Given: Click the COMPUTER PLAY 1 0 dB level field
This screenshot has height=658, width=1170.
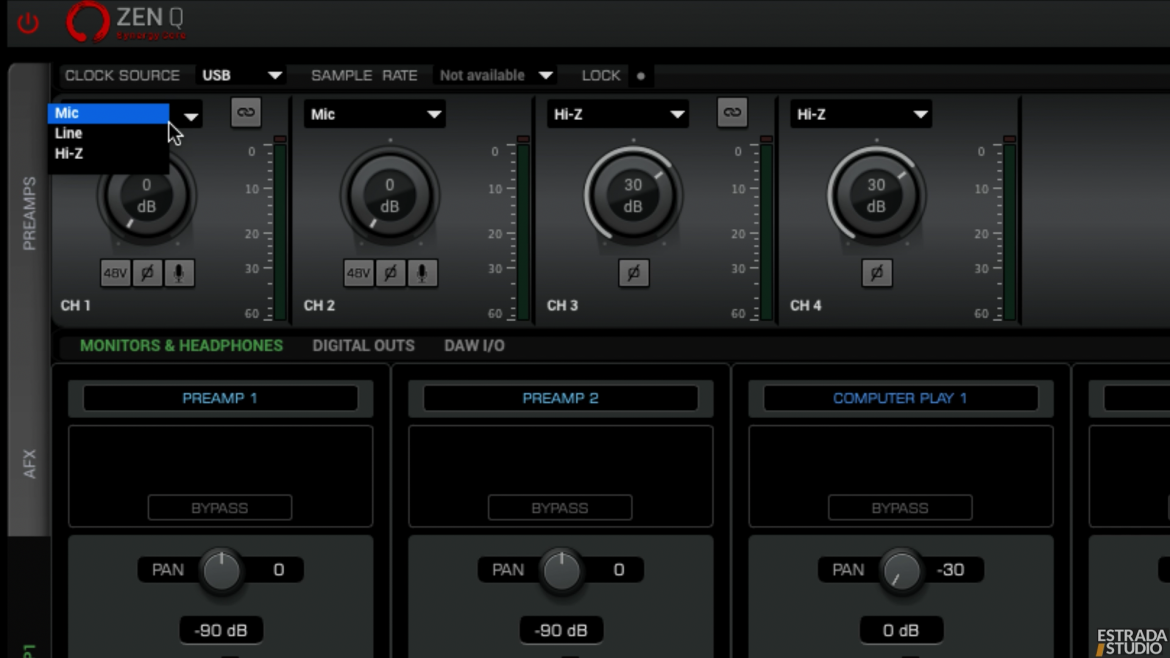Looking at the screenshot, I should point(901,630).
